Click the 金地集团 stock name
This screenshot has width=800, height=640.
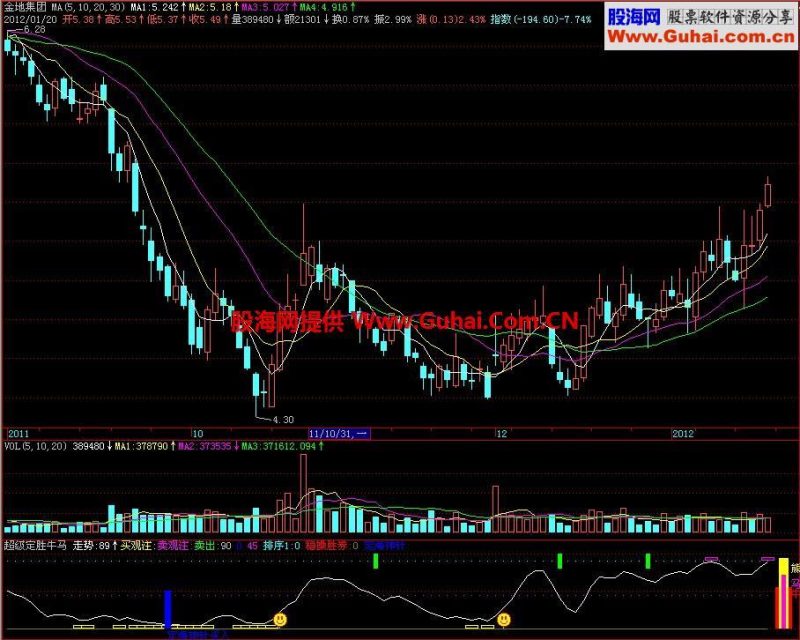point(25,7)
